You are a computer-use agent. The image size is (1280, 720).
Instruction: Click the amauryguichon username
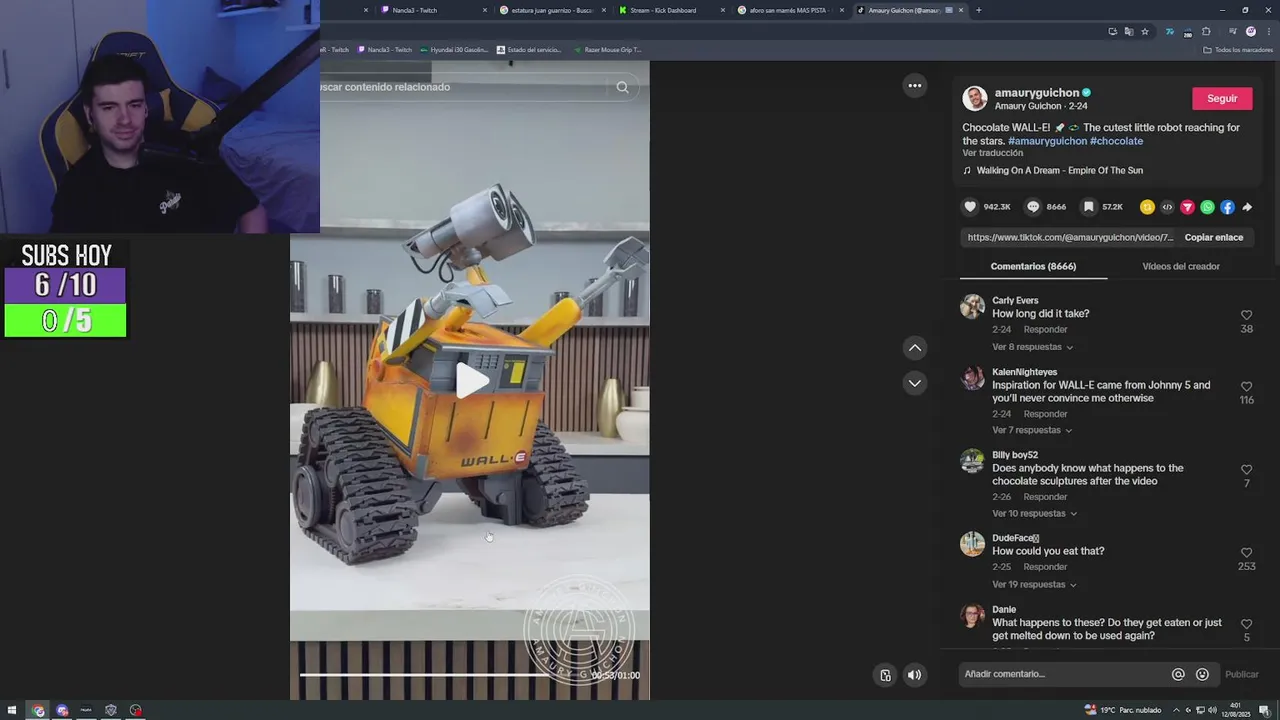(1036, 93)
